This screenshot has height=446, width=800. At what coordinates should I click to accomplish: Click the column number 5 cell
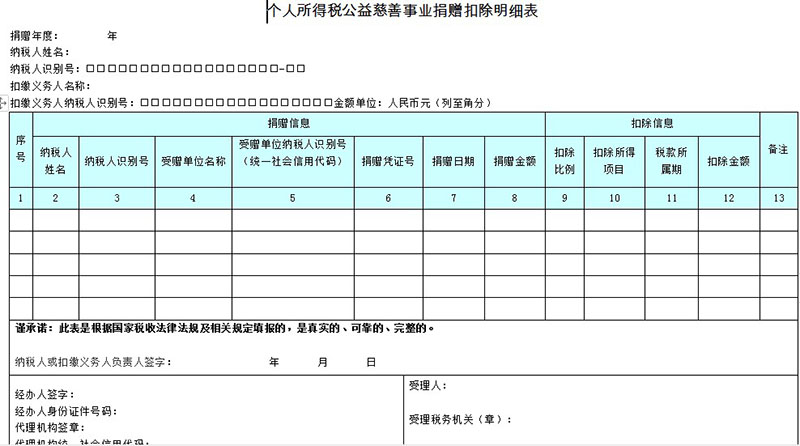(292, 198)
